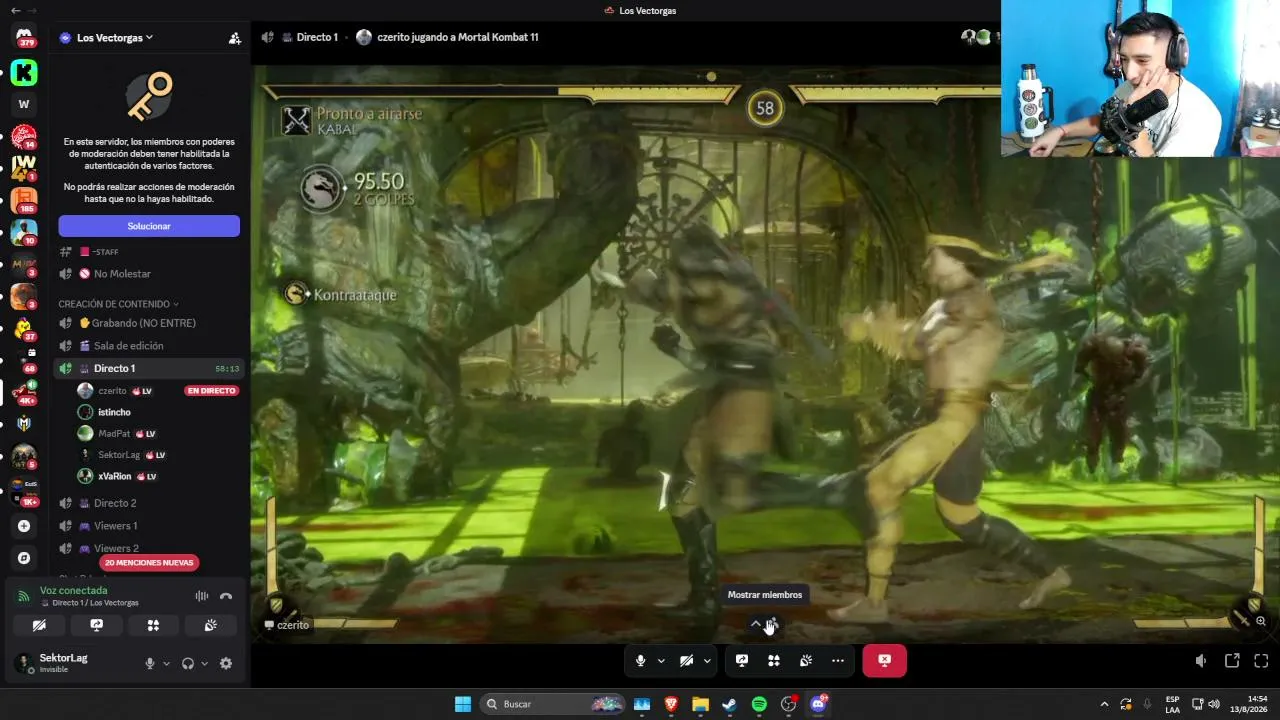Join the Viewers 1 voice channel
Viewport: 1280px width, 720px height.
coord(149,526)
